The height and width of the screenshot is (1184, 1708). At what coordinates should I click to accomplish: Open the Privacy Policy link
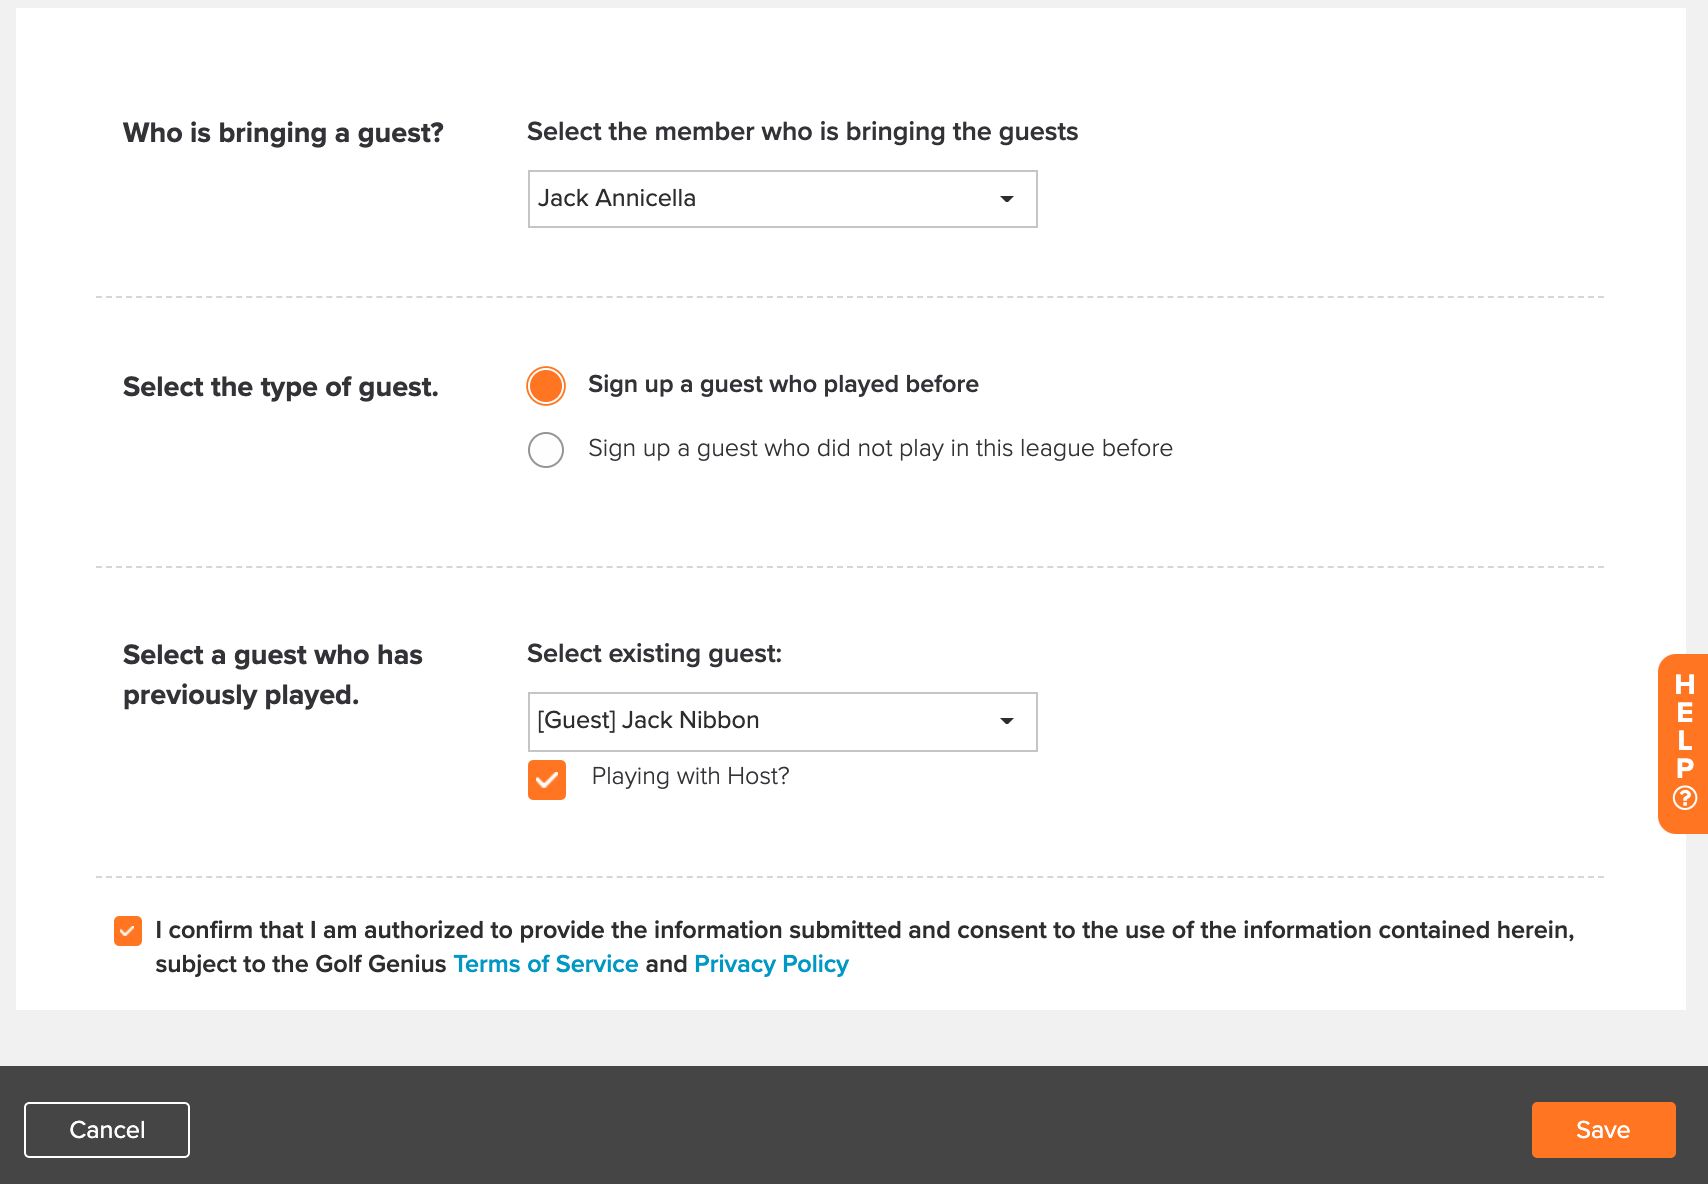(771, 964)
